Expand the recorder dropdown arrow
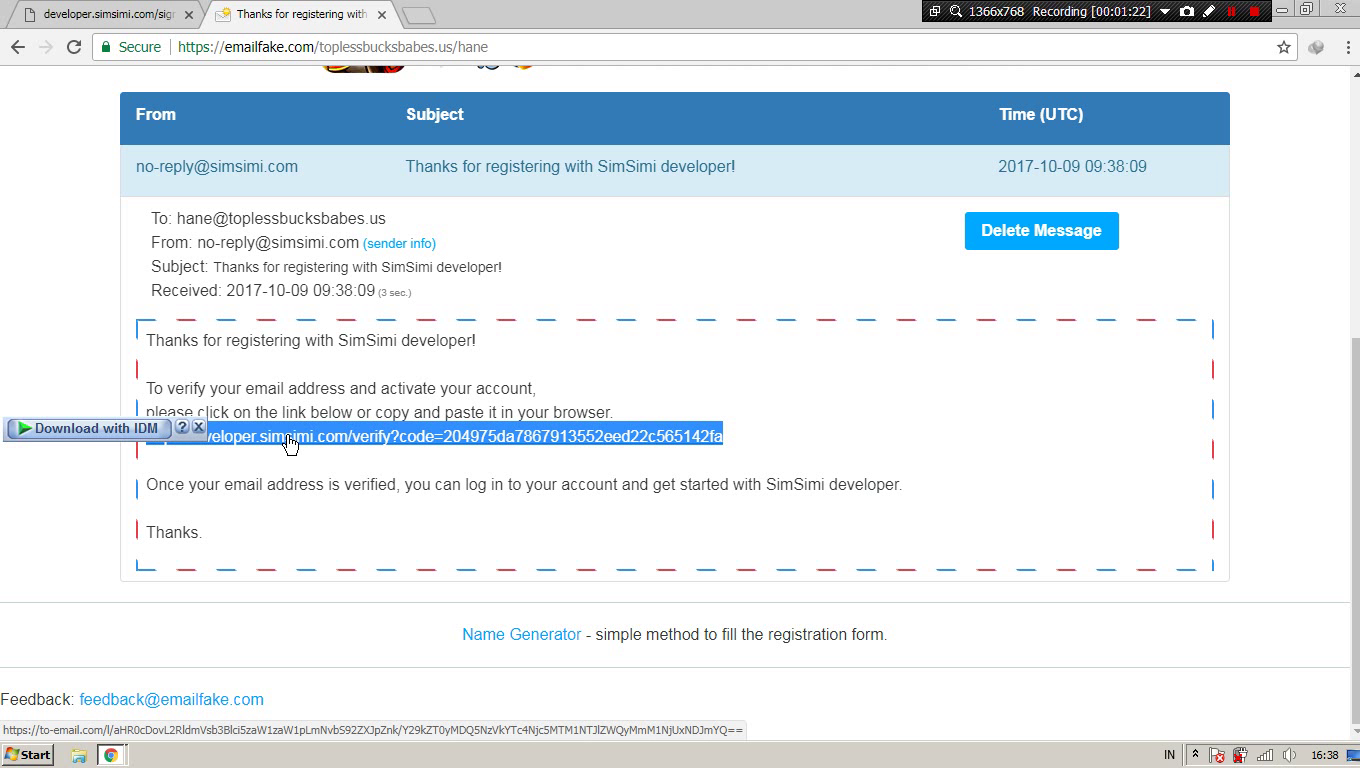 click(x=1165, y=12)
